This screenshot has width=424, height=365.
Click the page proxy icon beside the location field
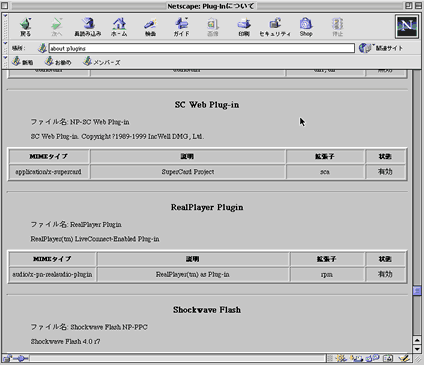click(42, 48)
